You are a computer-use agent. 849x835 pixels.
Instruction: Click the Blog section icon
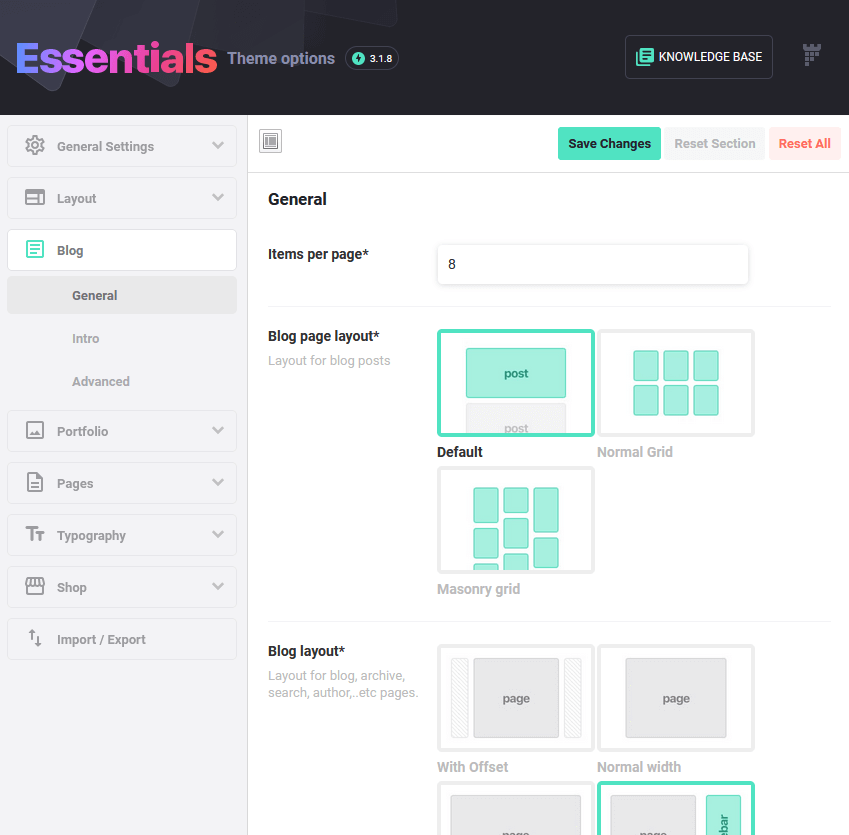tap(35, 249)
